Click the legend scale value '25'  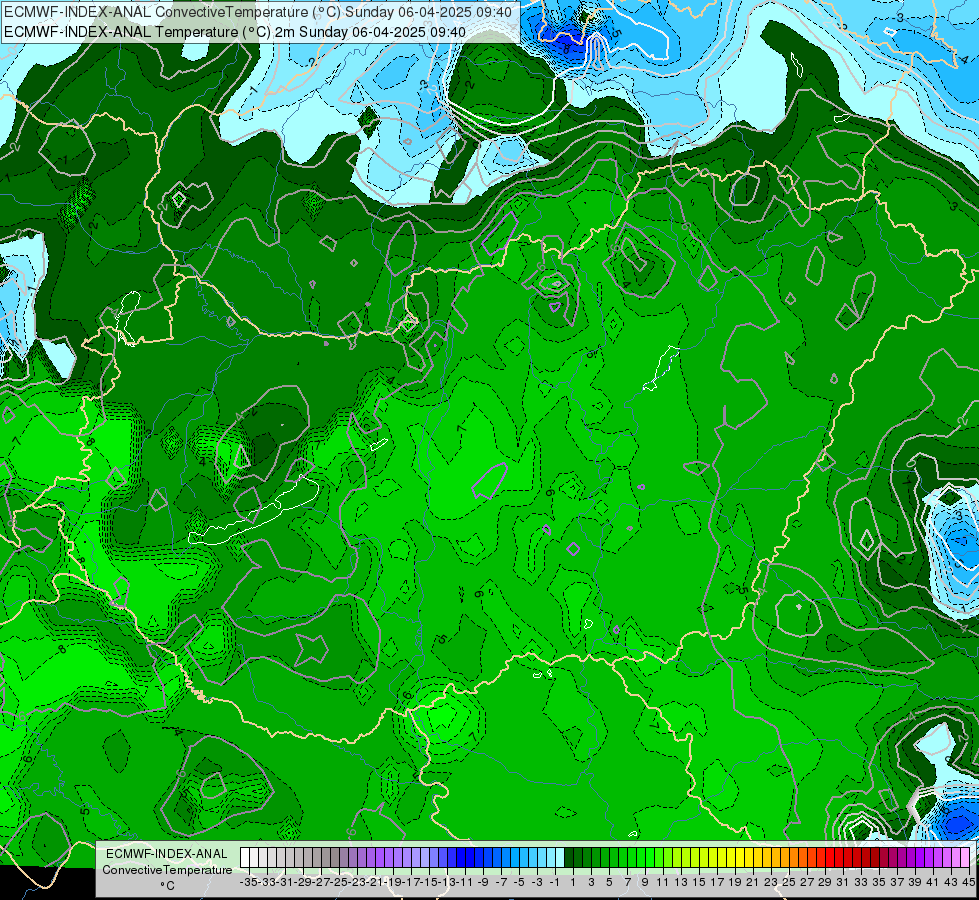point(789,883)
